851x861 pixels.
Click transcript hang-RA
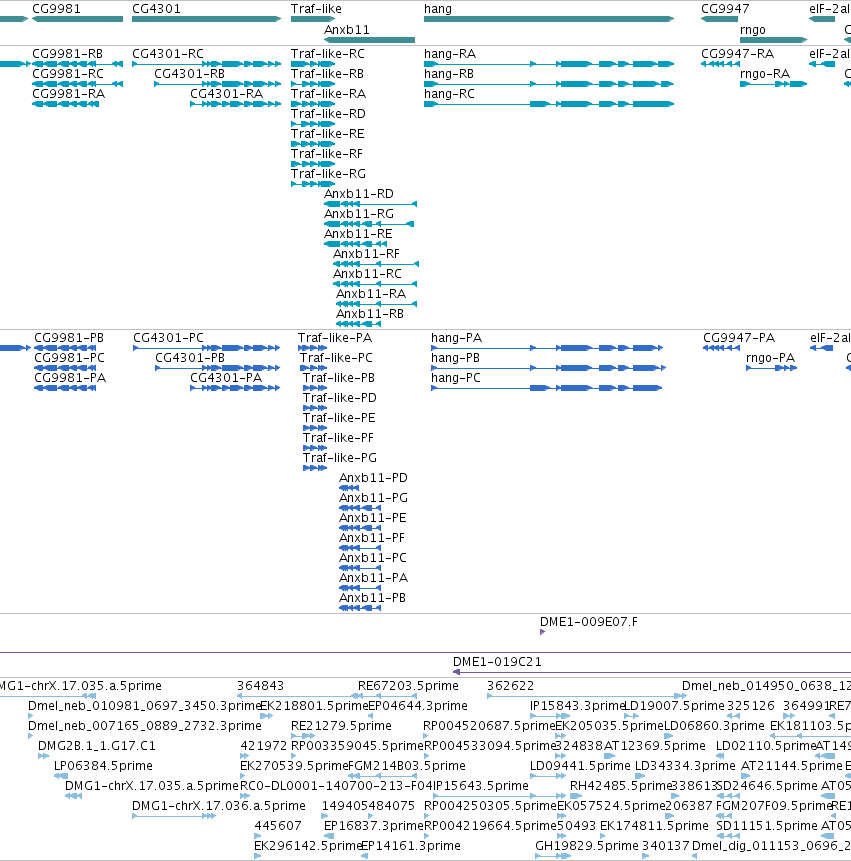point(549,64)
